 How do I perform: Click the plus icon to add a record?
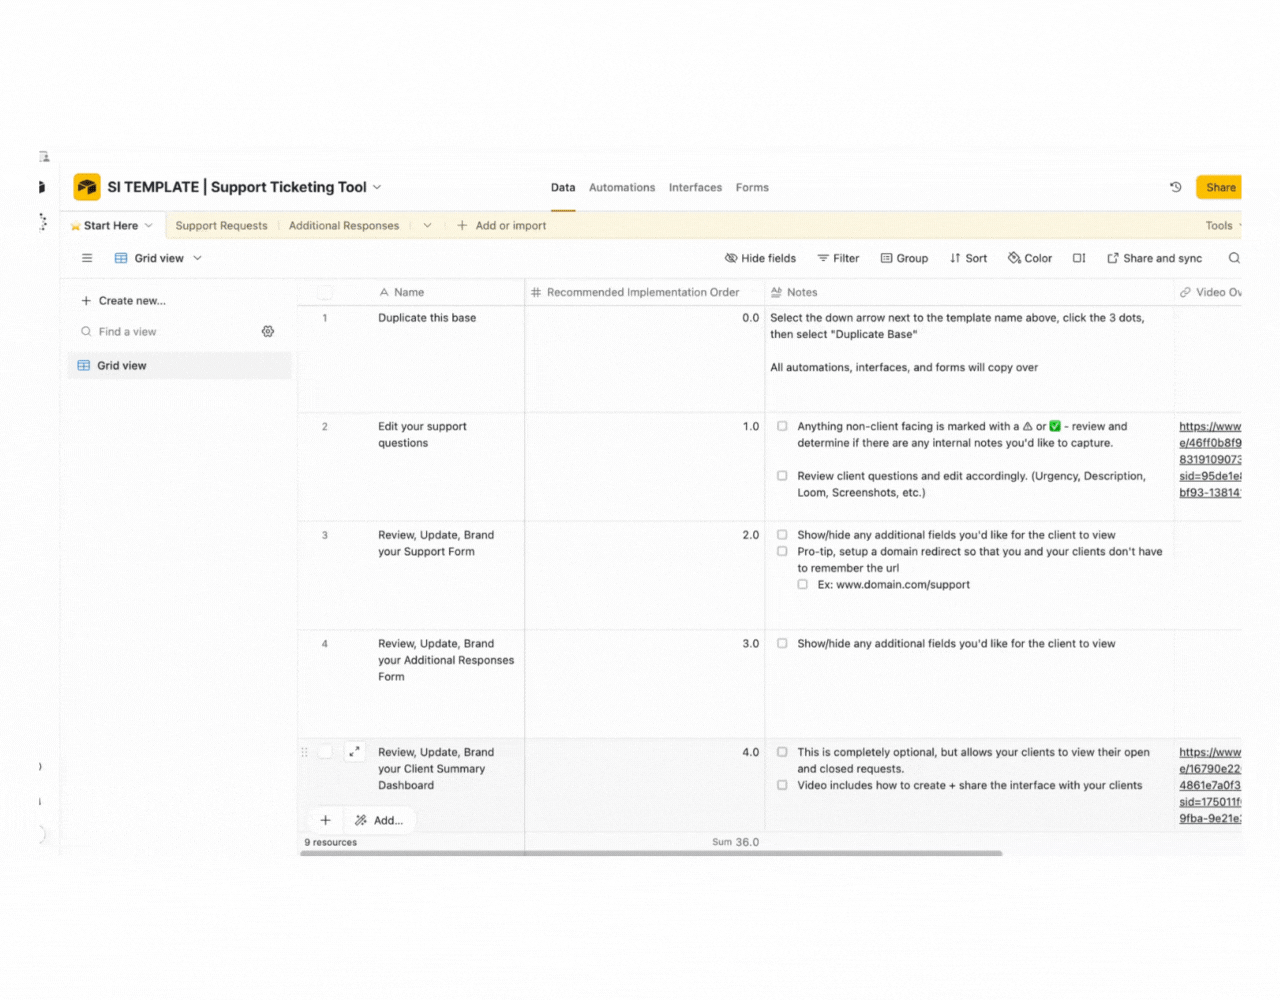coord(325,820)
